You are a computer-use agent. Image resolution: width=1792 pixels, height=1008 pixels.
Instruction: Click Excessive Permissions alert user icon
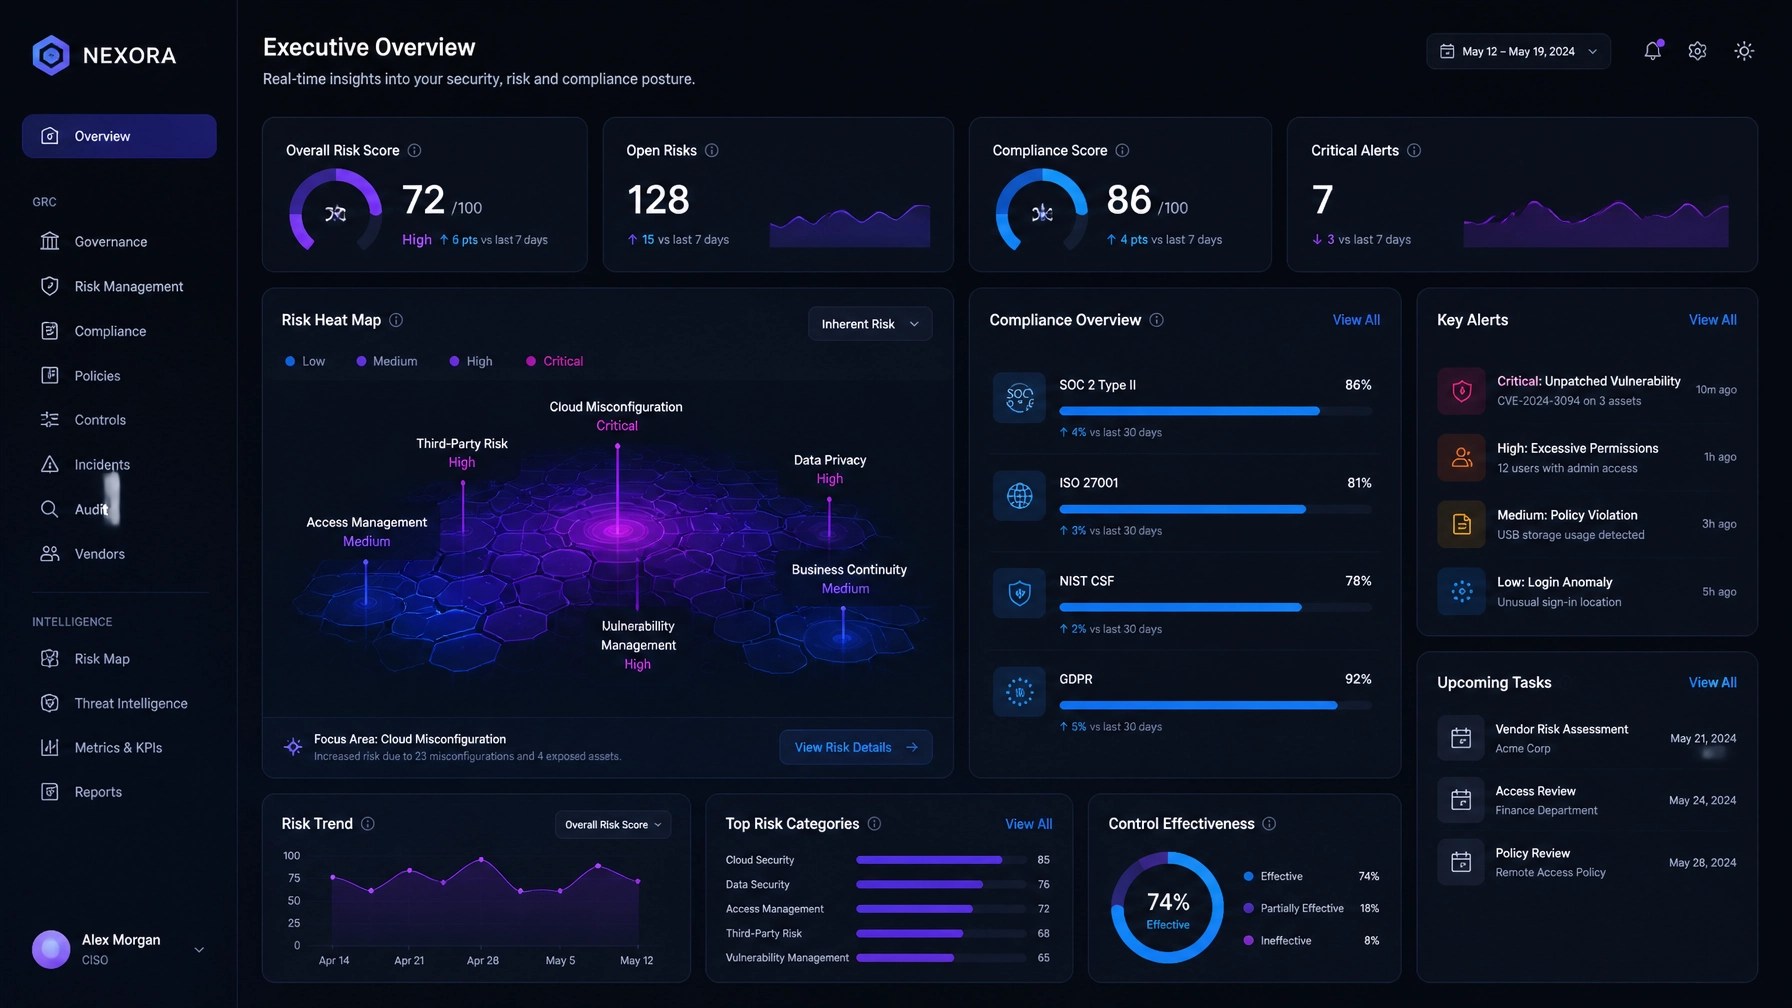pos(1461,457)
